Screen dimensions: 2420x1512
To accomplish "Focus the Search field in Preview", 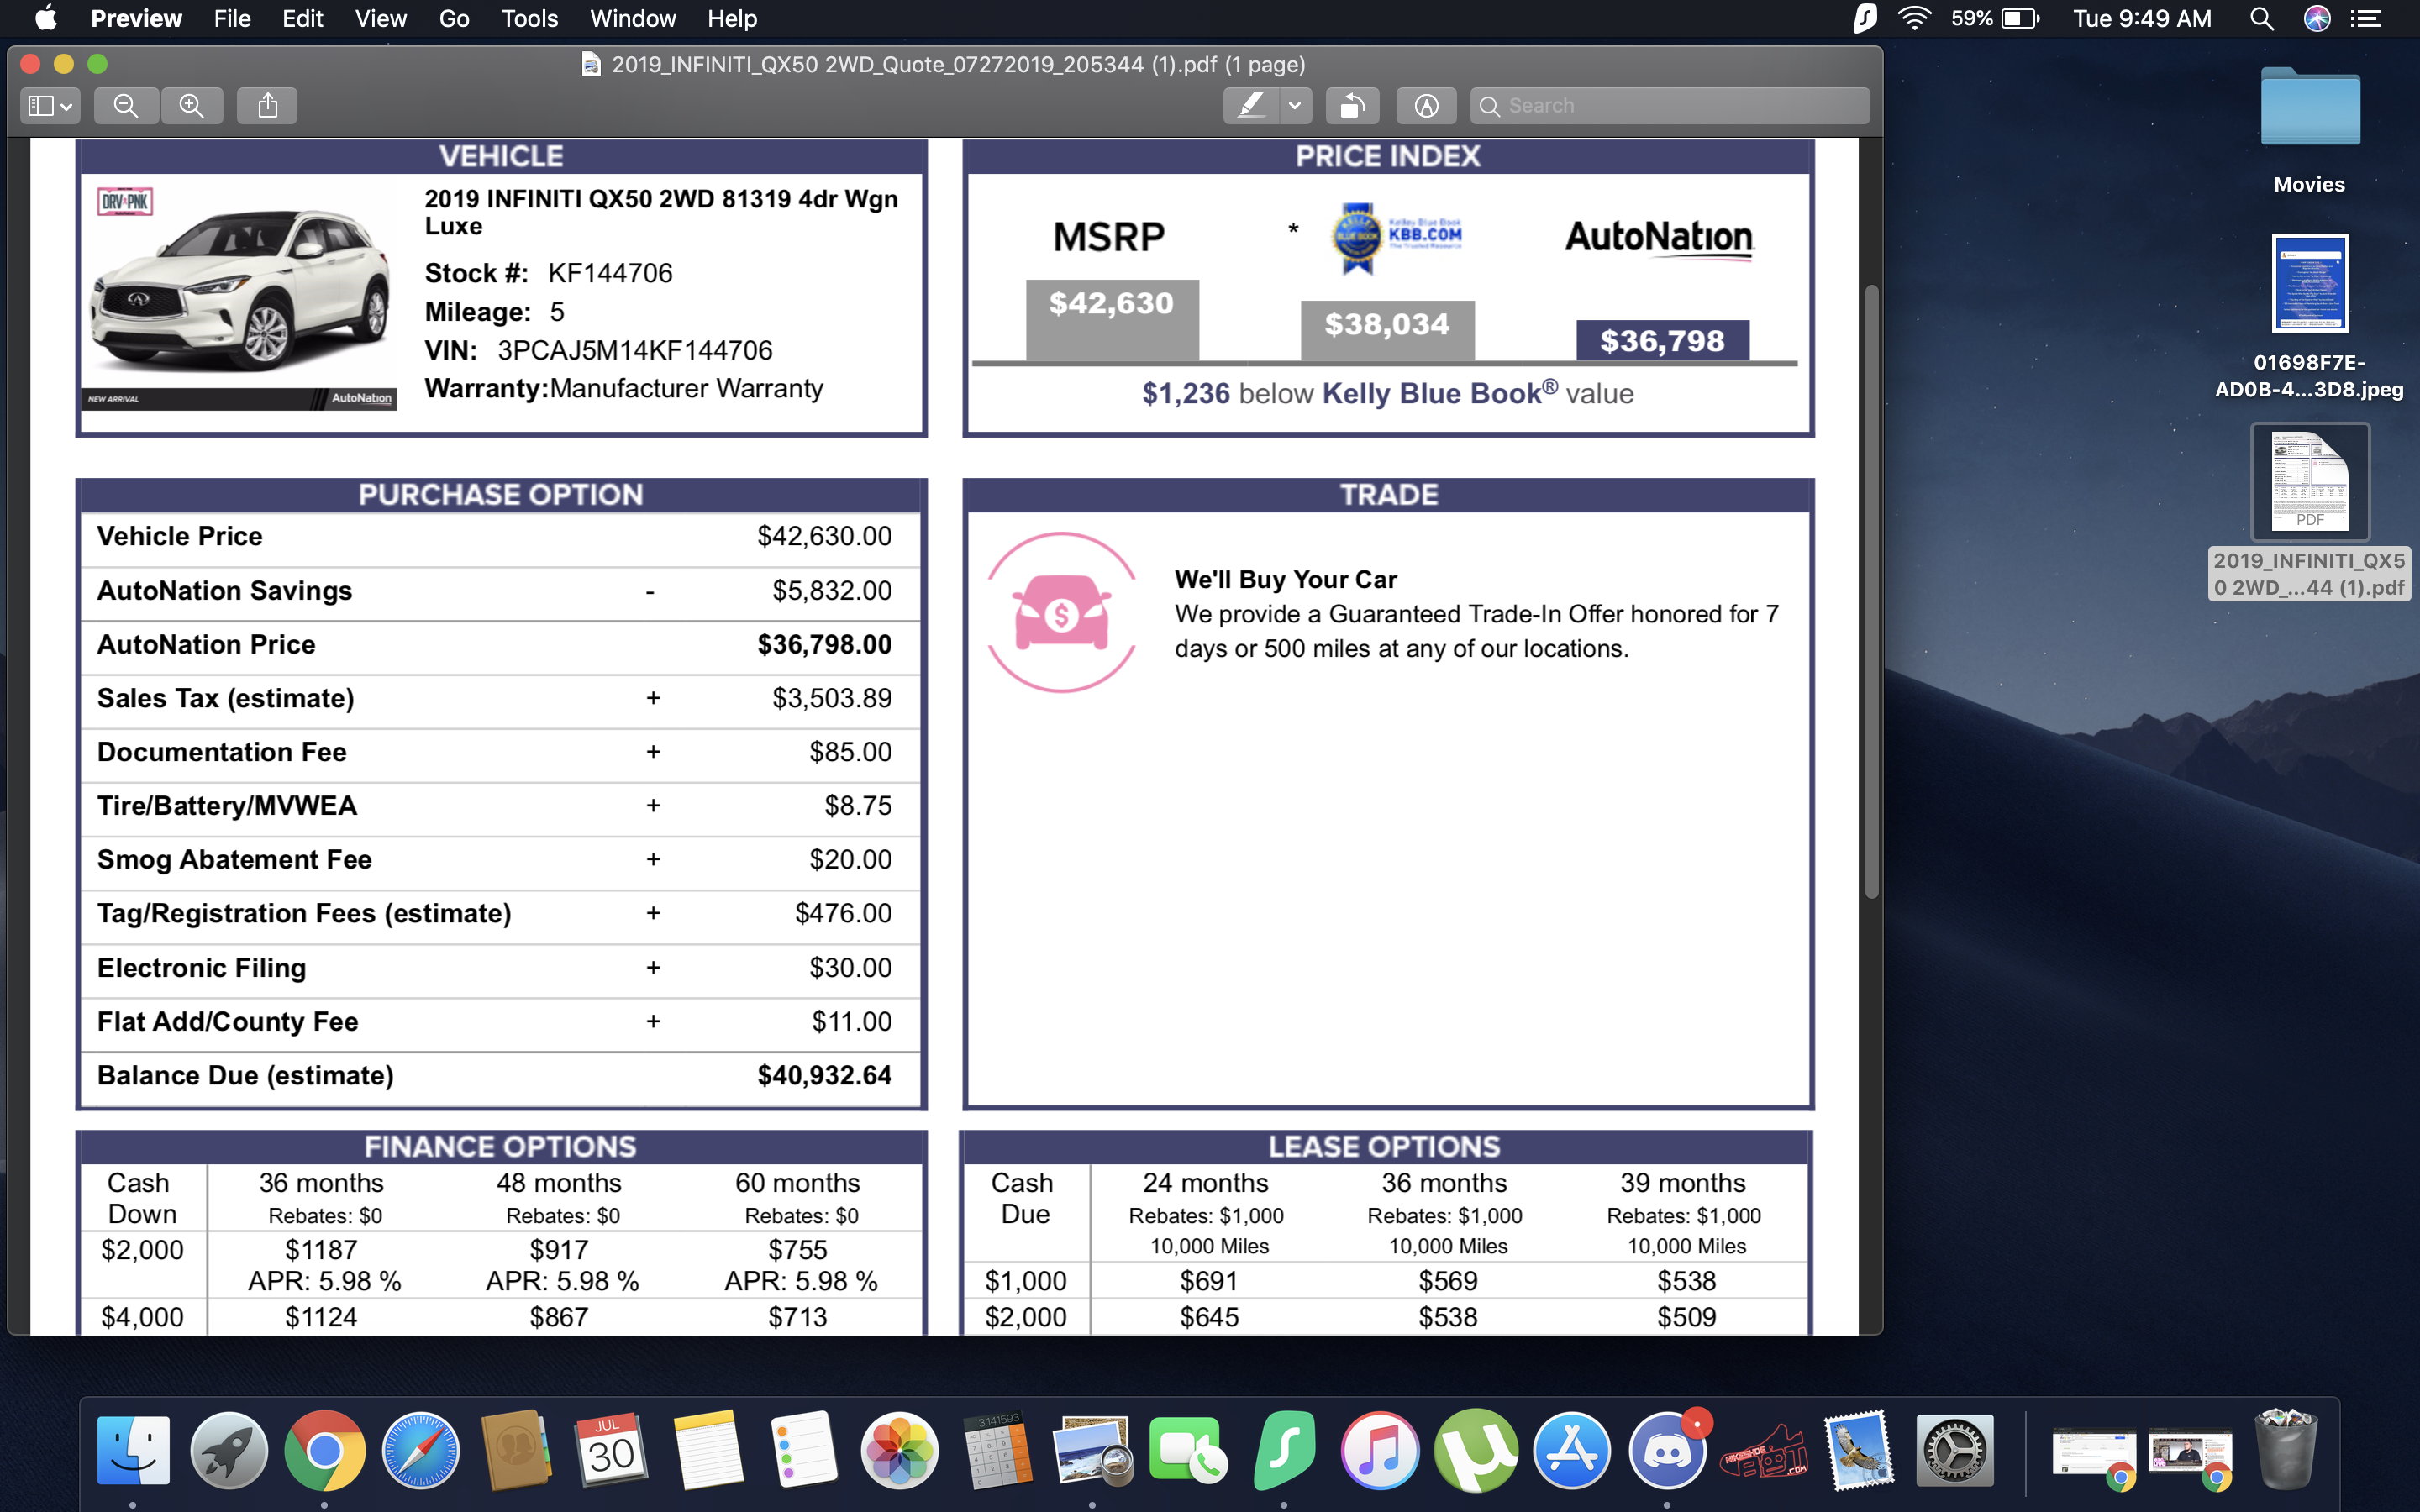I will [1670, 105].
